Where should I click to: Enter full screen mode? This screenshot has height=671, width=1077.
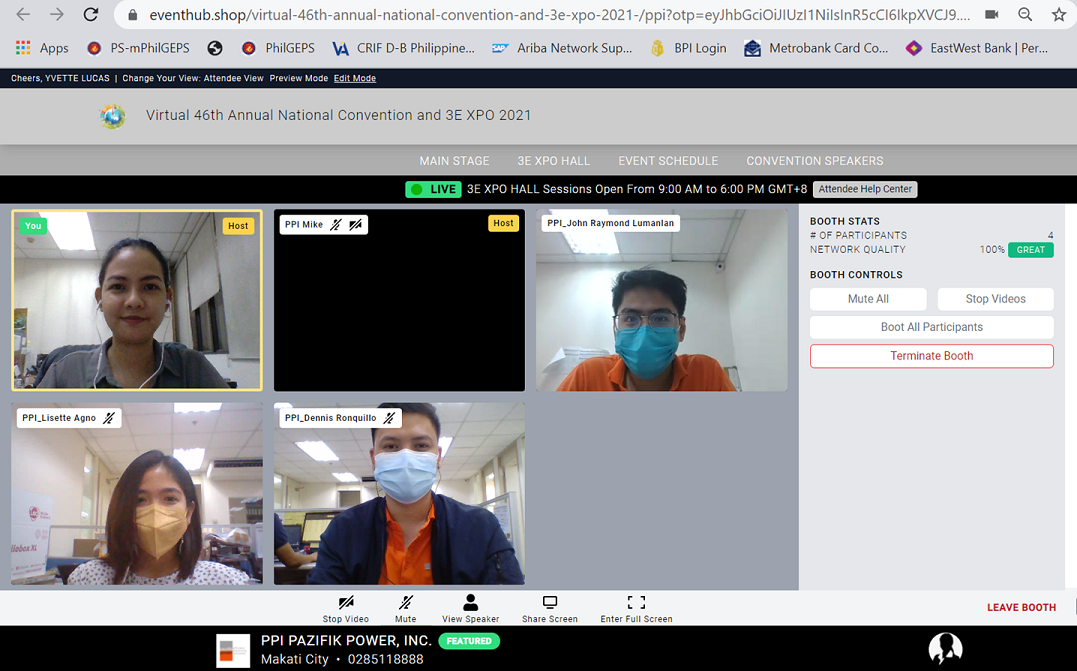click(636, 602)
